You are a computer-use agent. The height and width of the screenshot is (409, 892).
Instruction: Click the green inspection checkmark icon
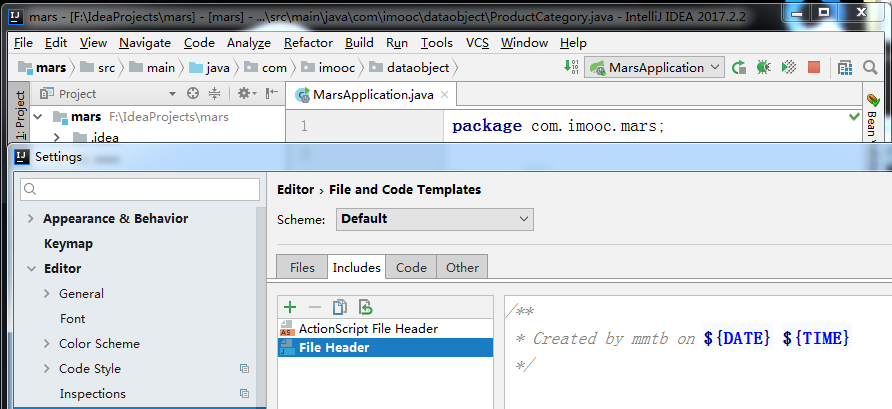(x=854, y=117)
